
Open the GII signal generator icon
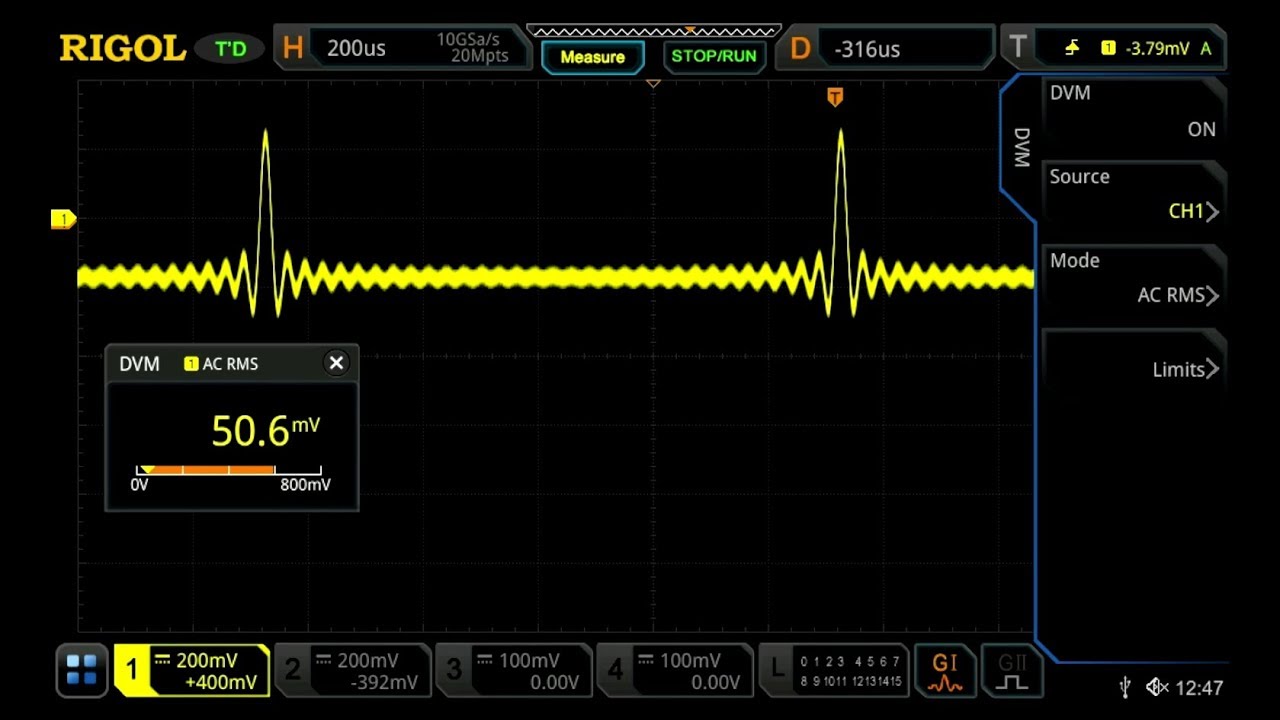coord(1011,671)
